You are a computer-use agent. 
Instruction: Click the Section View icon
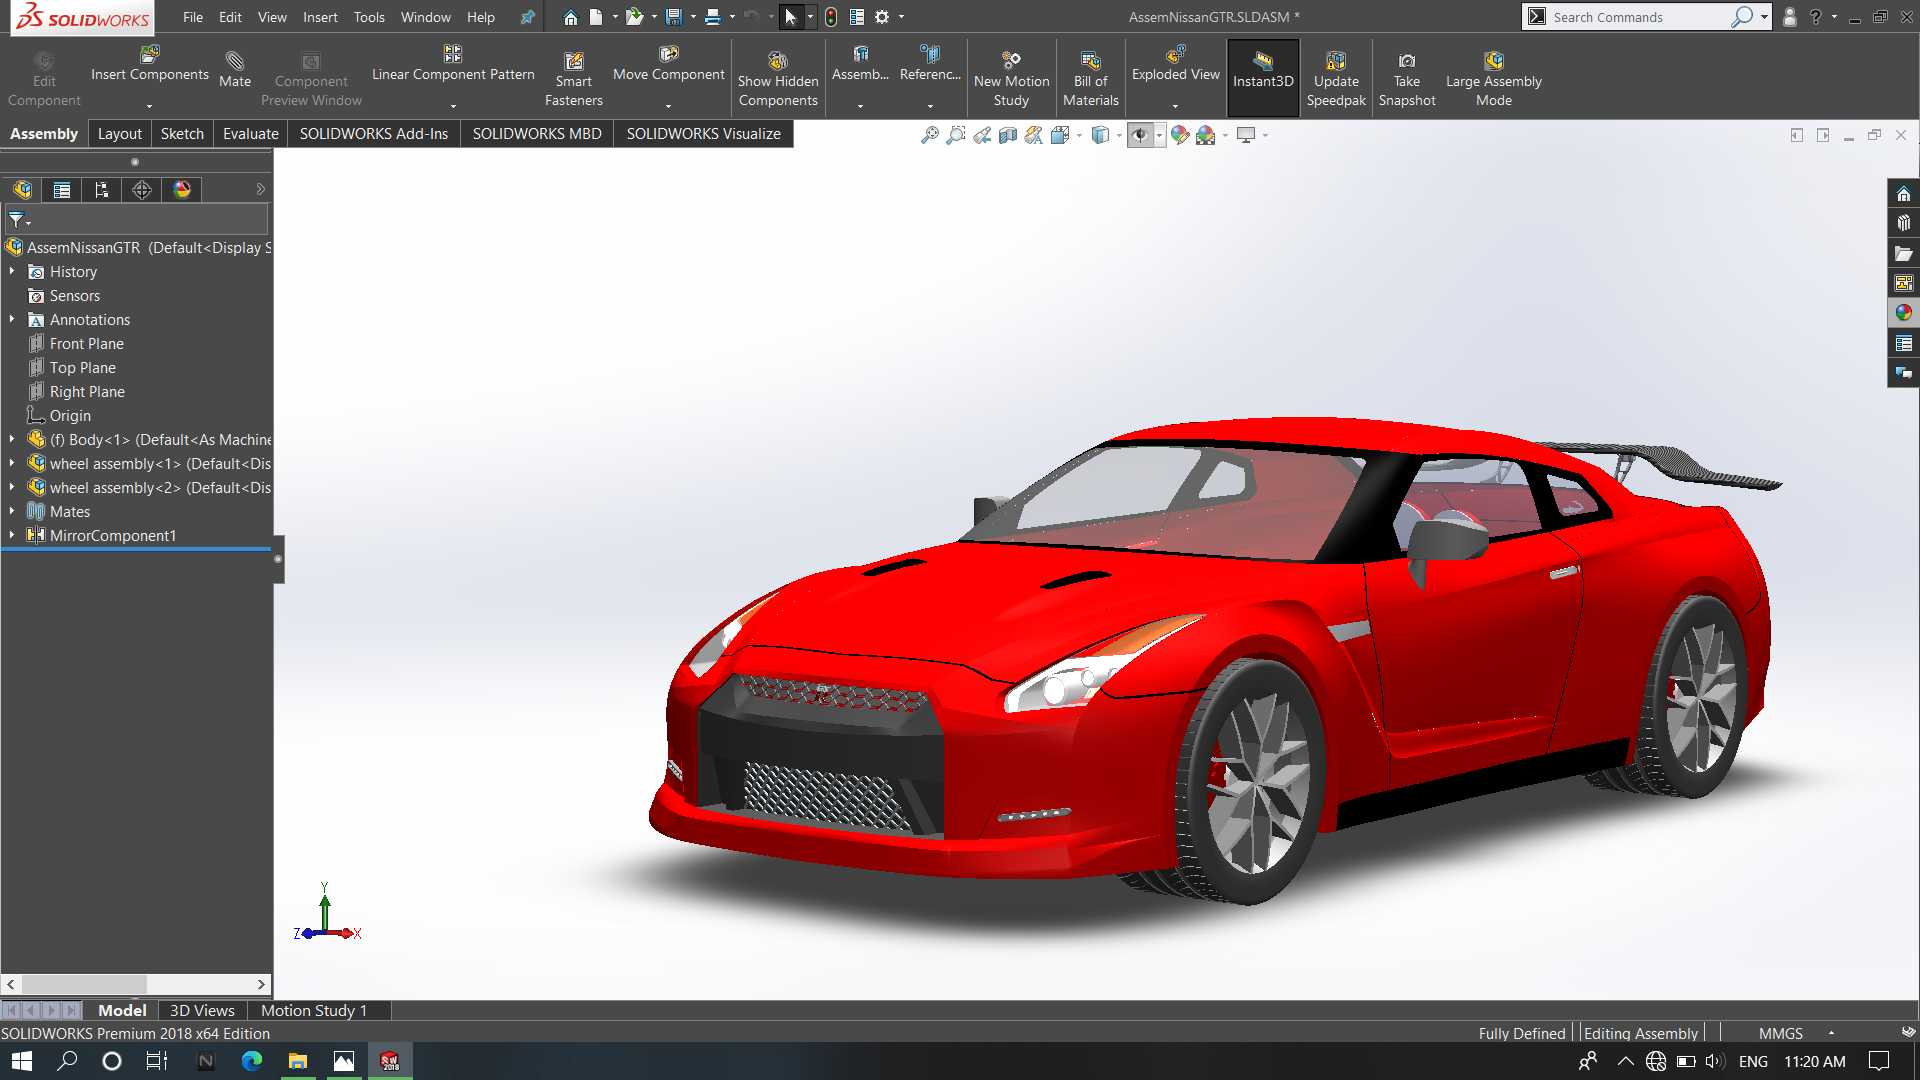[1008, 135]
